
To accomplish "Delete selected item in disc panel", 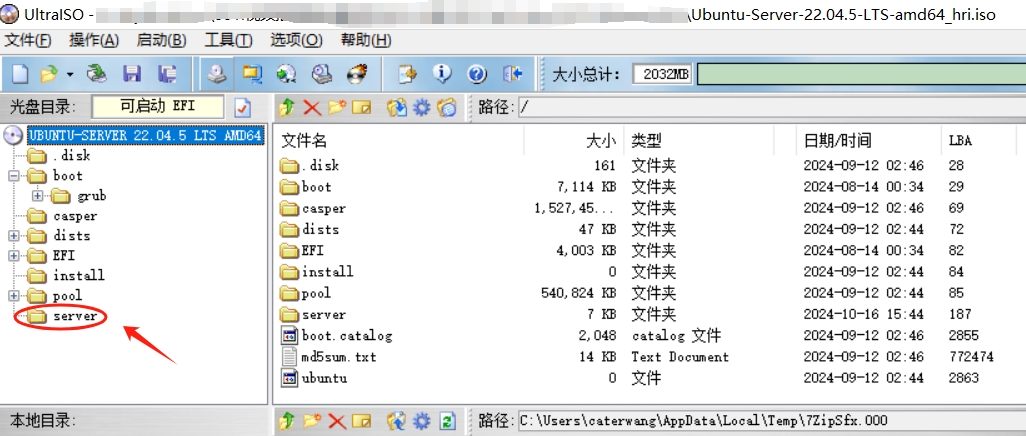I will tap(312, 107).
